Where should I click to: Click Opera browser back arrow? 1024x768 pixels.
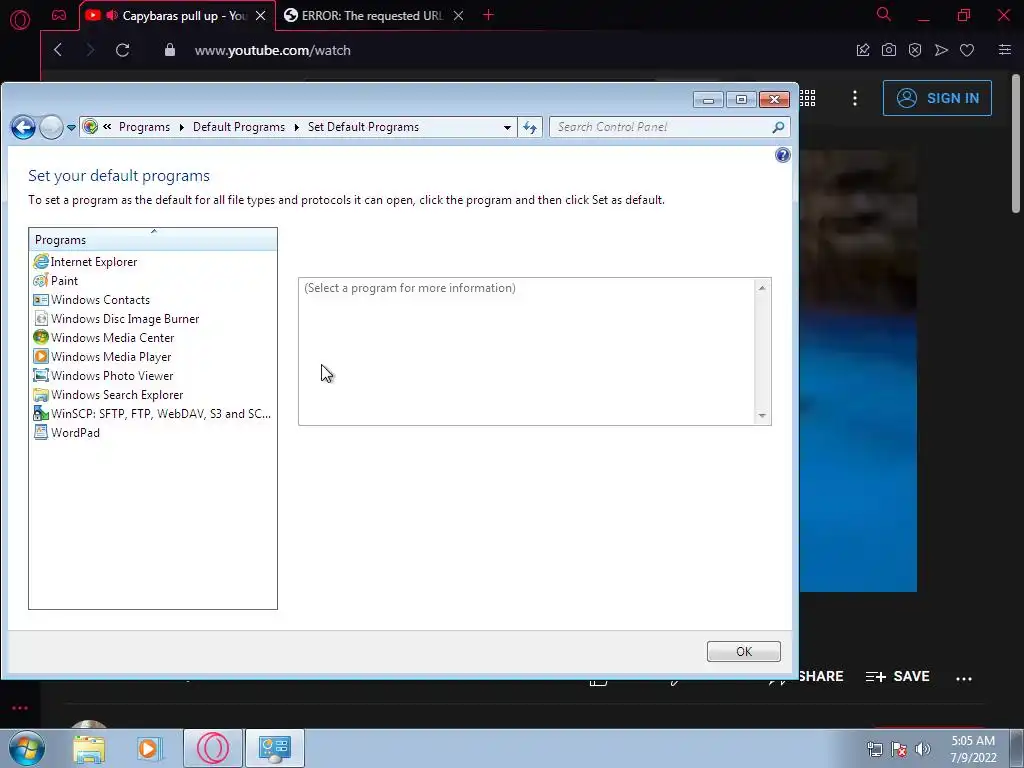pos(58,50)
